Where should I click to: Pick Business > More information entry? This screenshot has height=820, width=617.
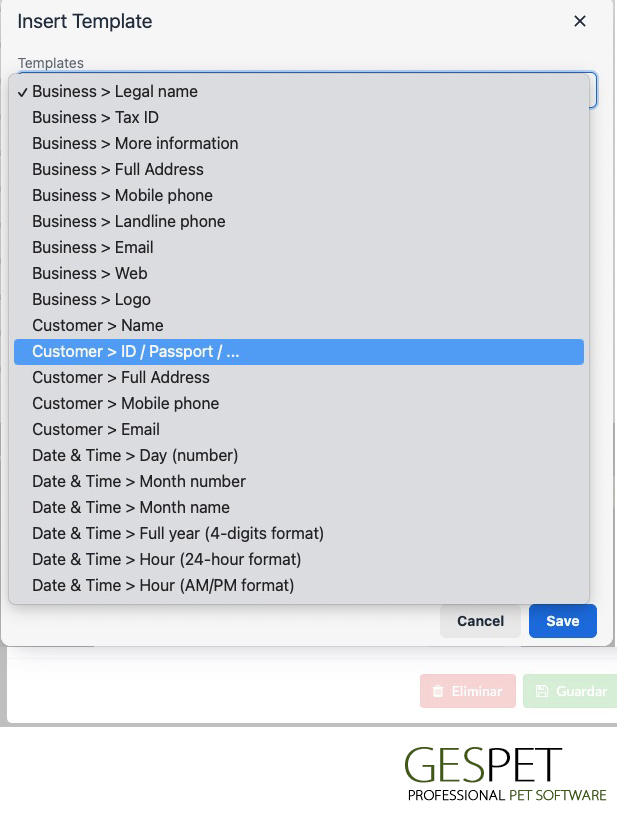(299, 143)
